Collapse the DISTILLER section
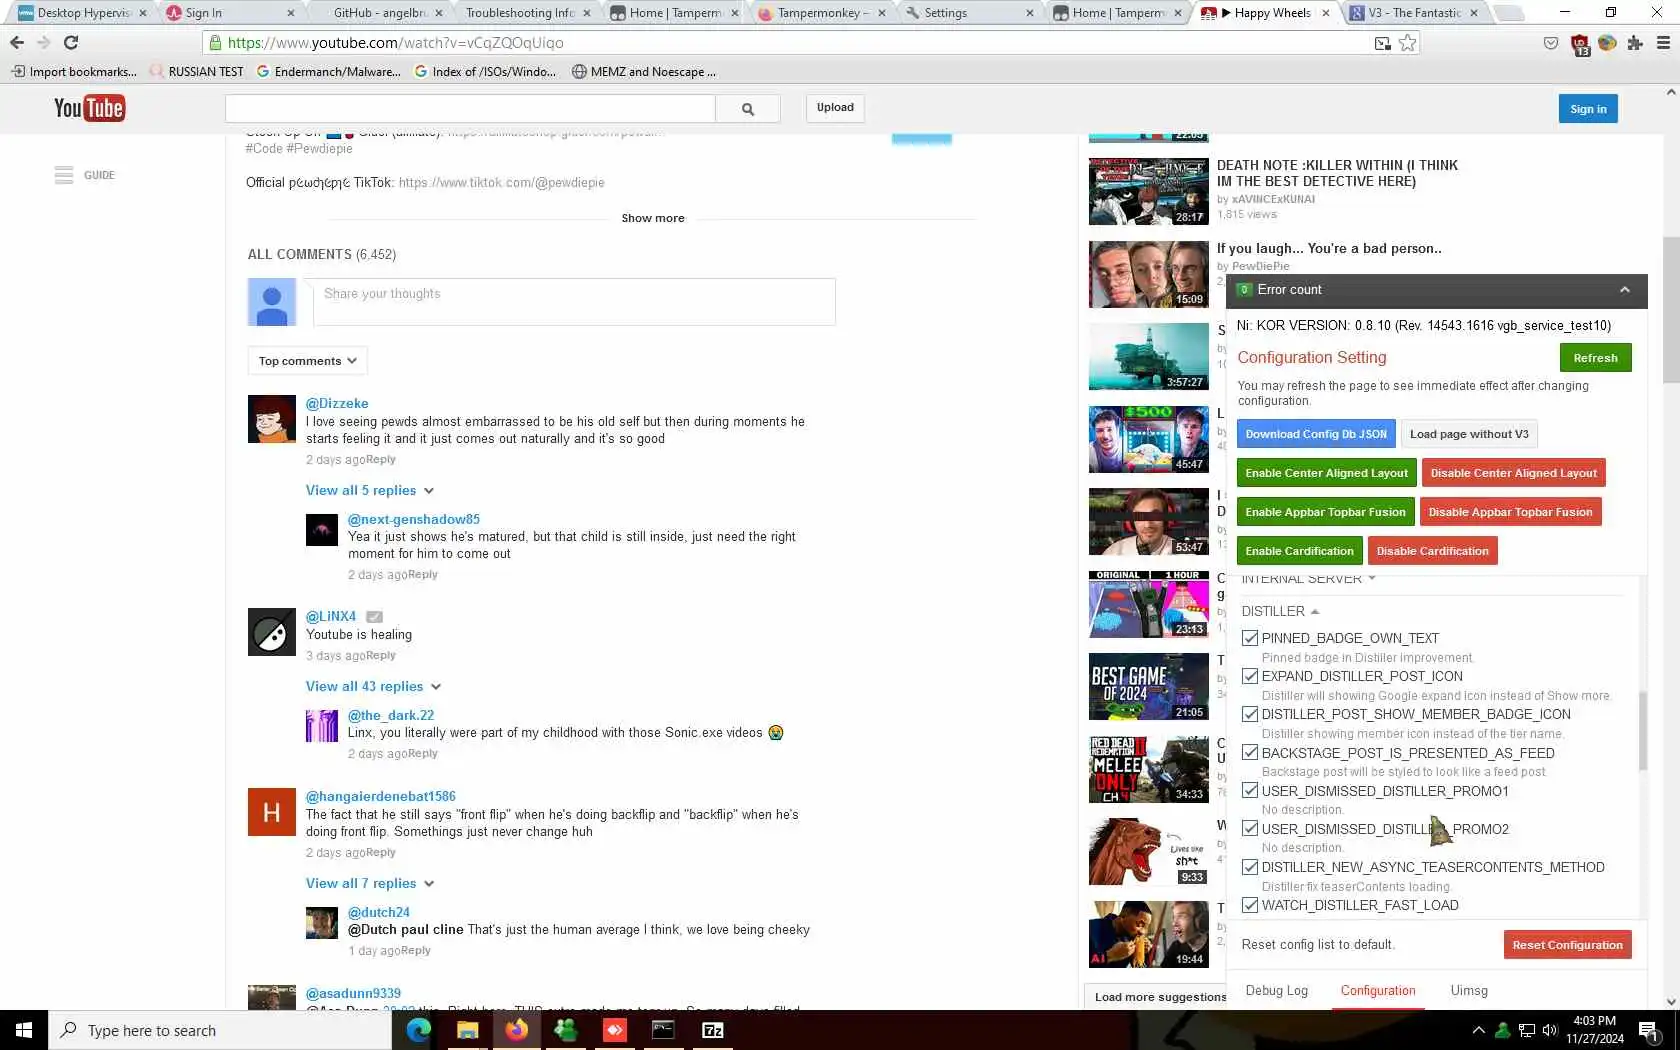The image size is (1680, 1050). [1281, 611]
